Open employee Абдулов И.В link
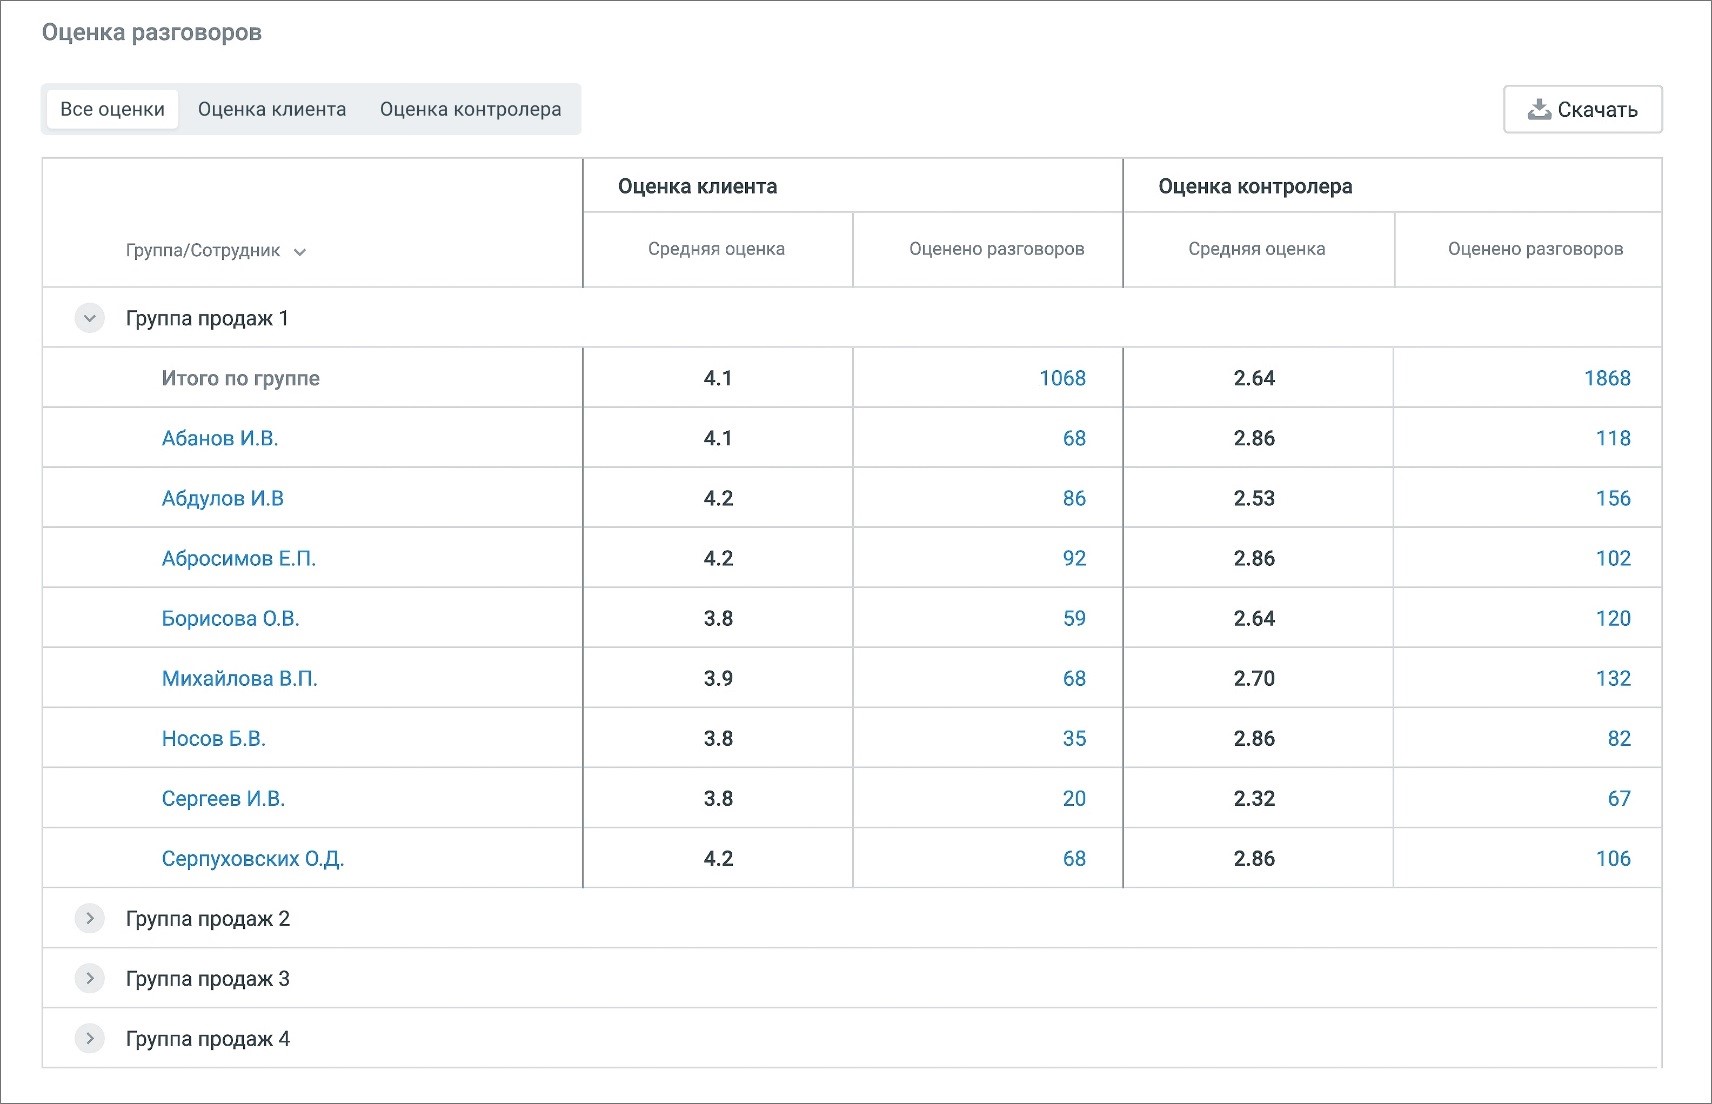This screenshot has height=1104, width=1712. click(x=223, y=498)
